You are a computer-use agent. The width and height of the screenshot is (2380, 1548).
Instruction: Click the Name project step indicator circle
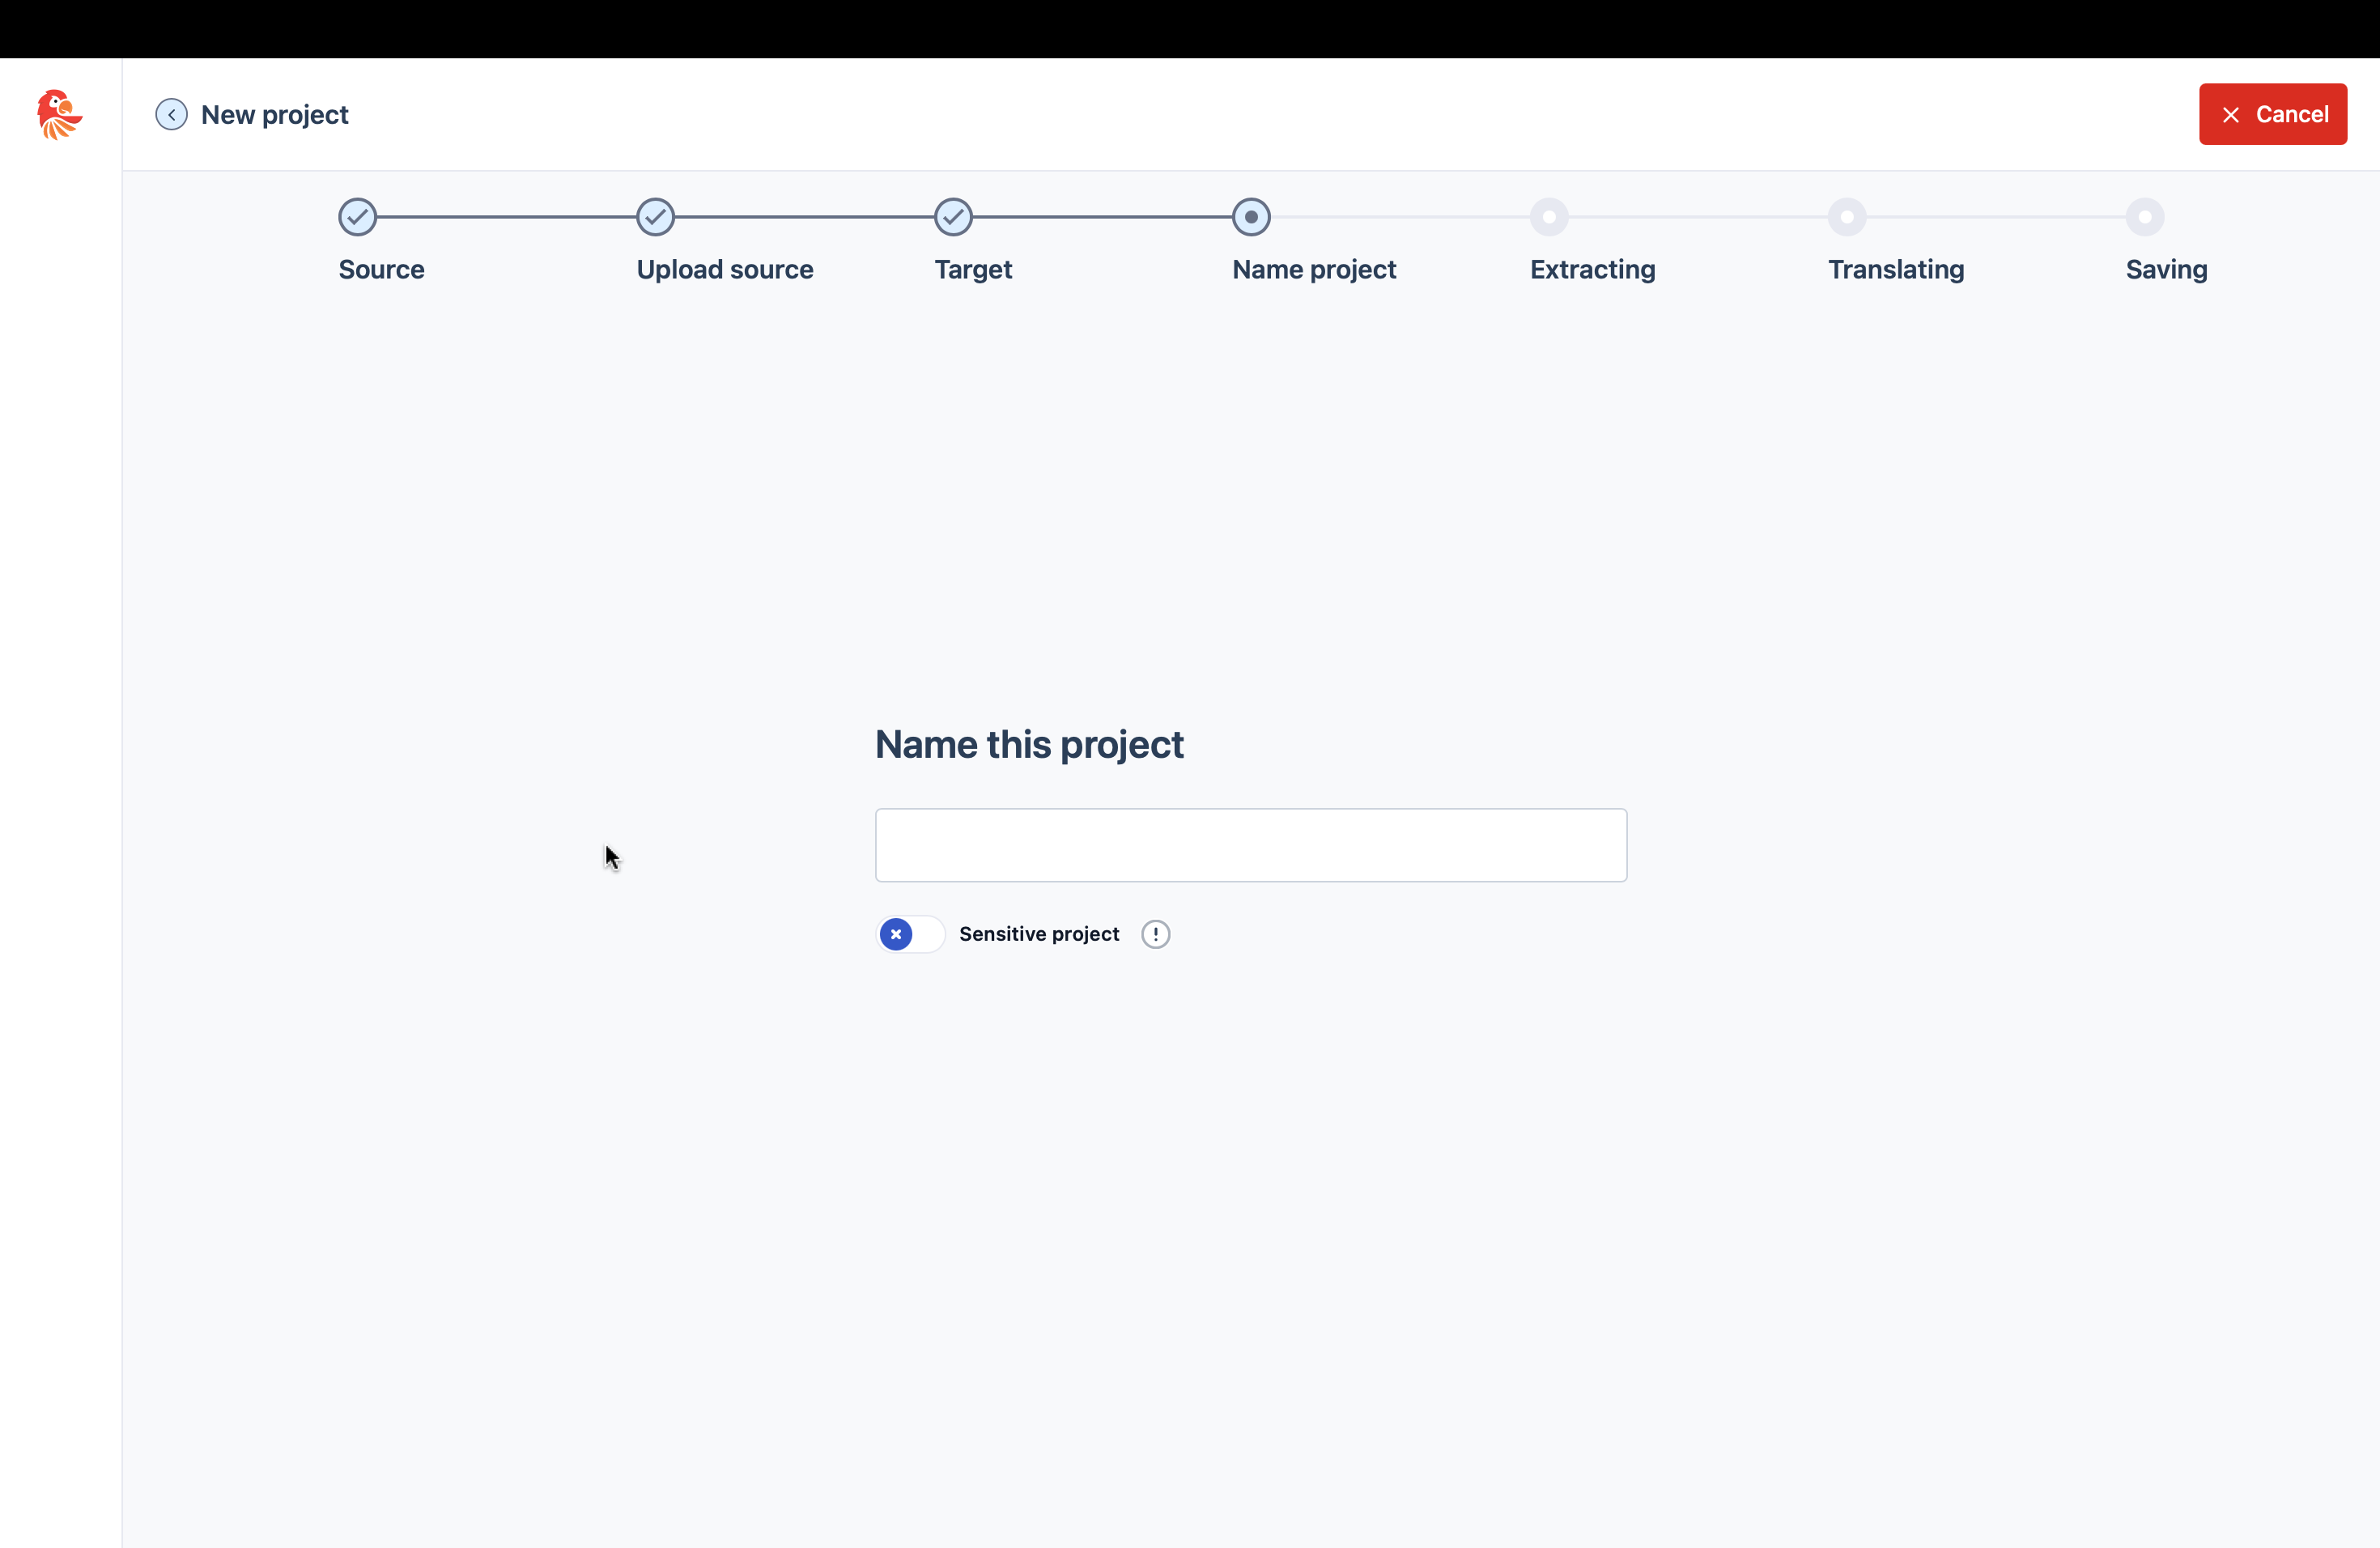click(x=1251, y=217)
